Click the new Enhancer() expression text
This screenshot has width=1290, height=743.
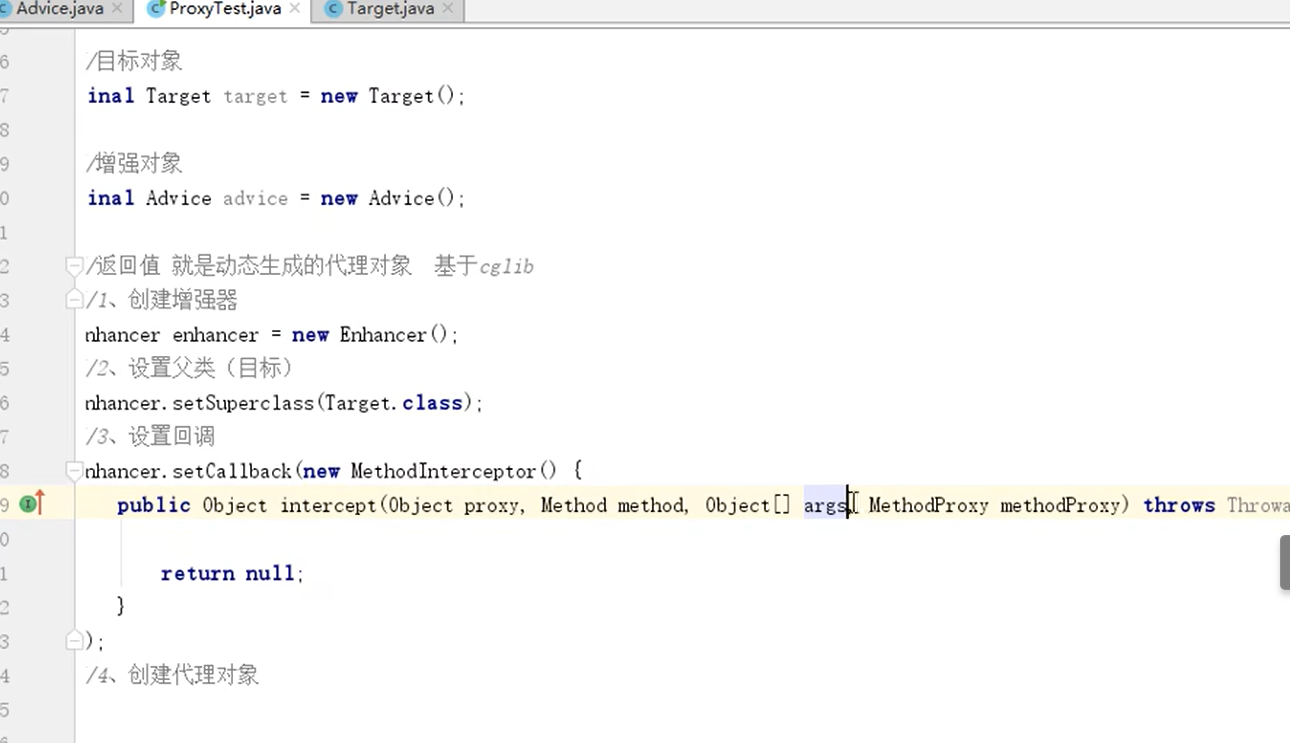[390, 334]
